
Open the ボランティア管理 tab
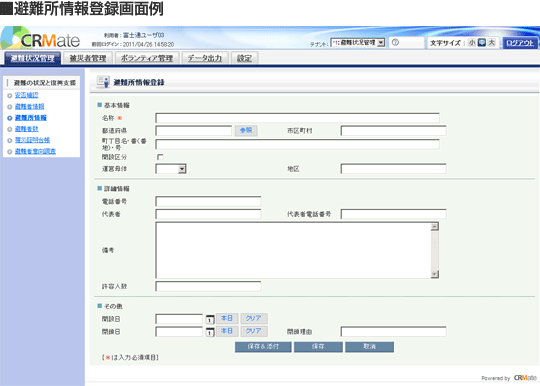[147, 58]
